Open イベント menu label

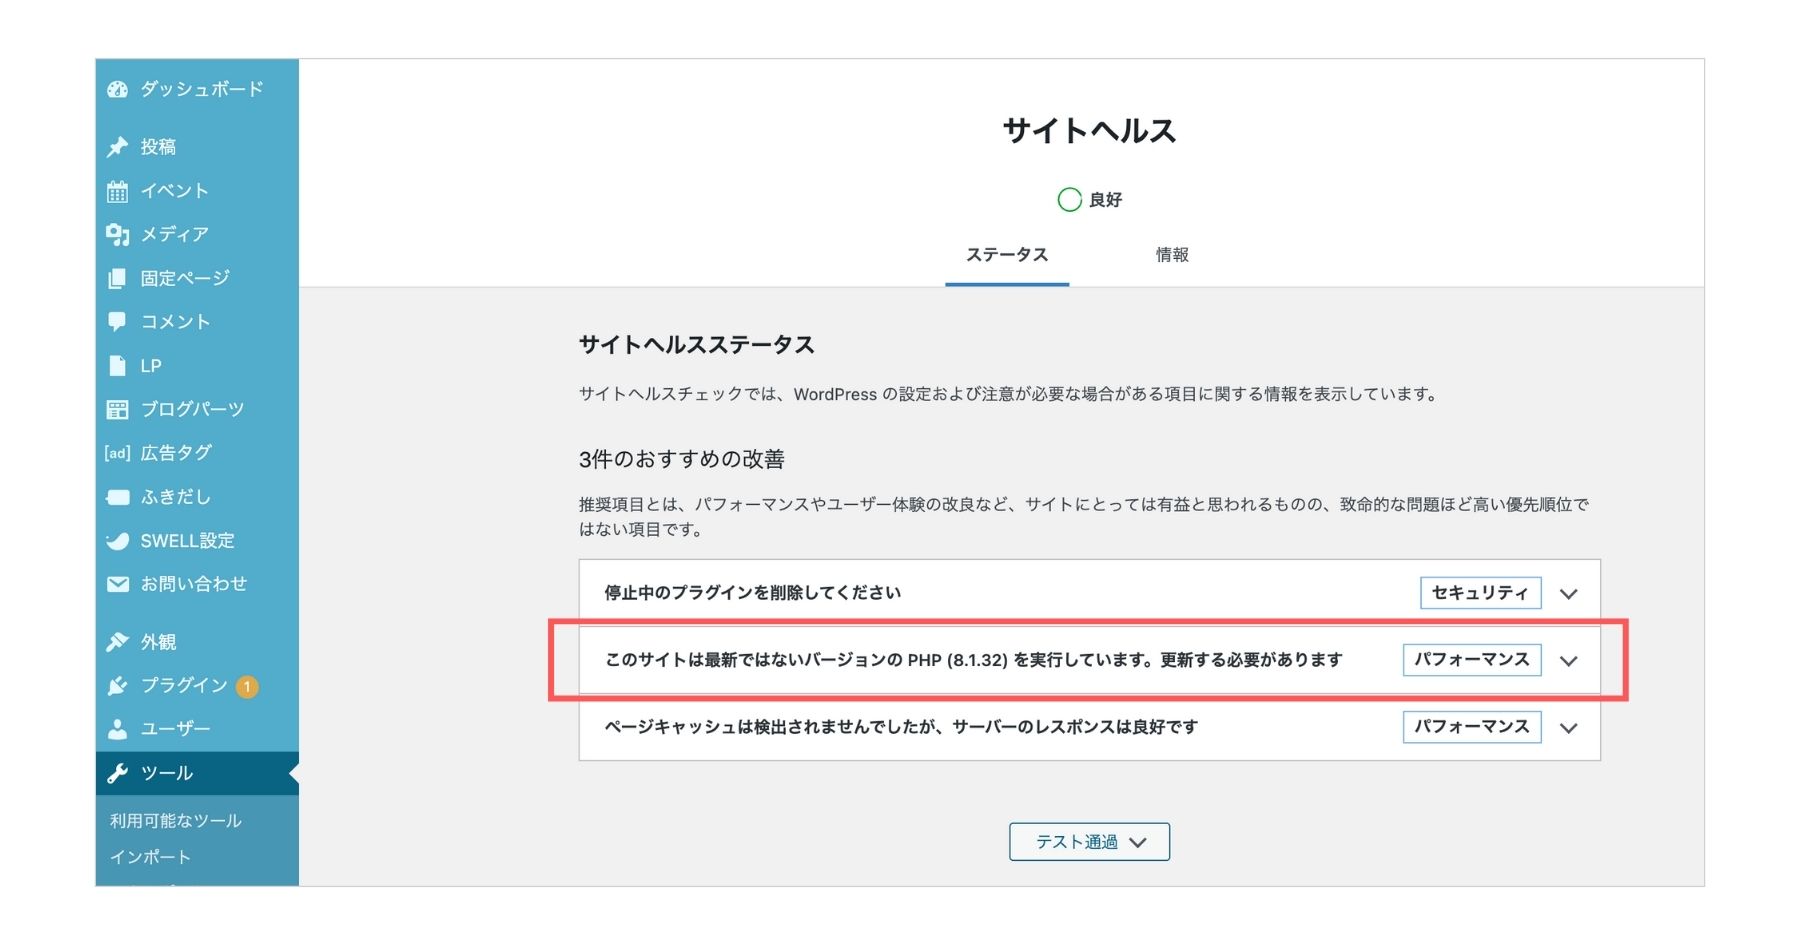[x=175, y=190]
